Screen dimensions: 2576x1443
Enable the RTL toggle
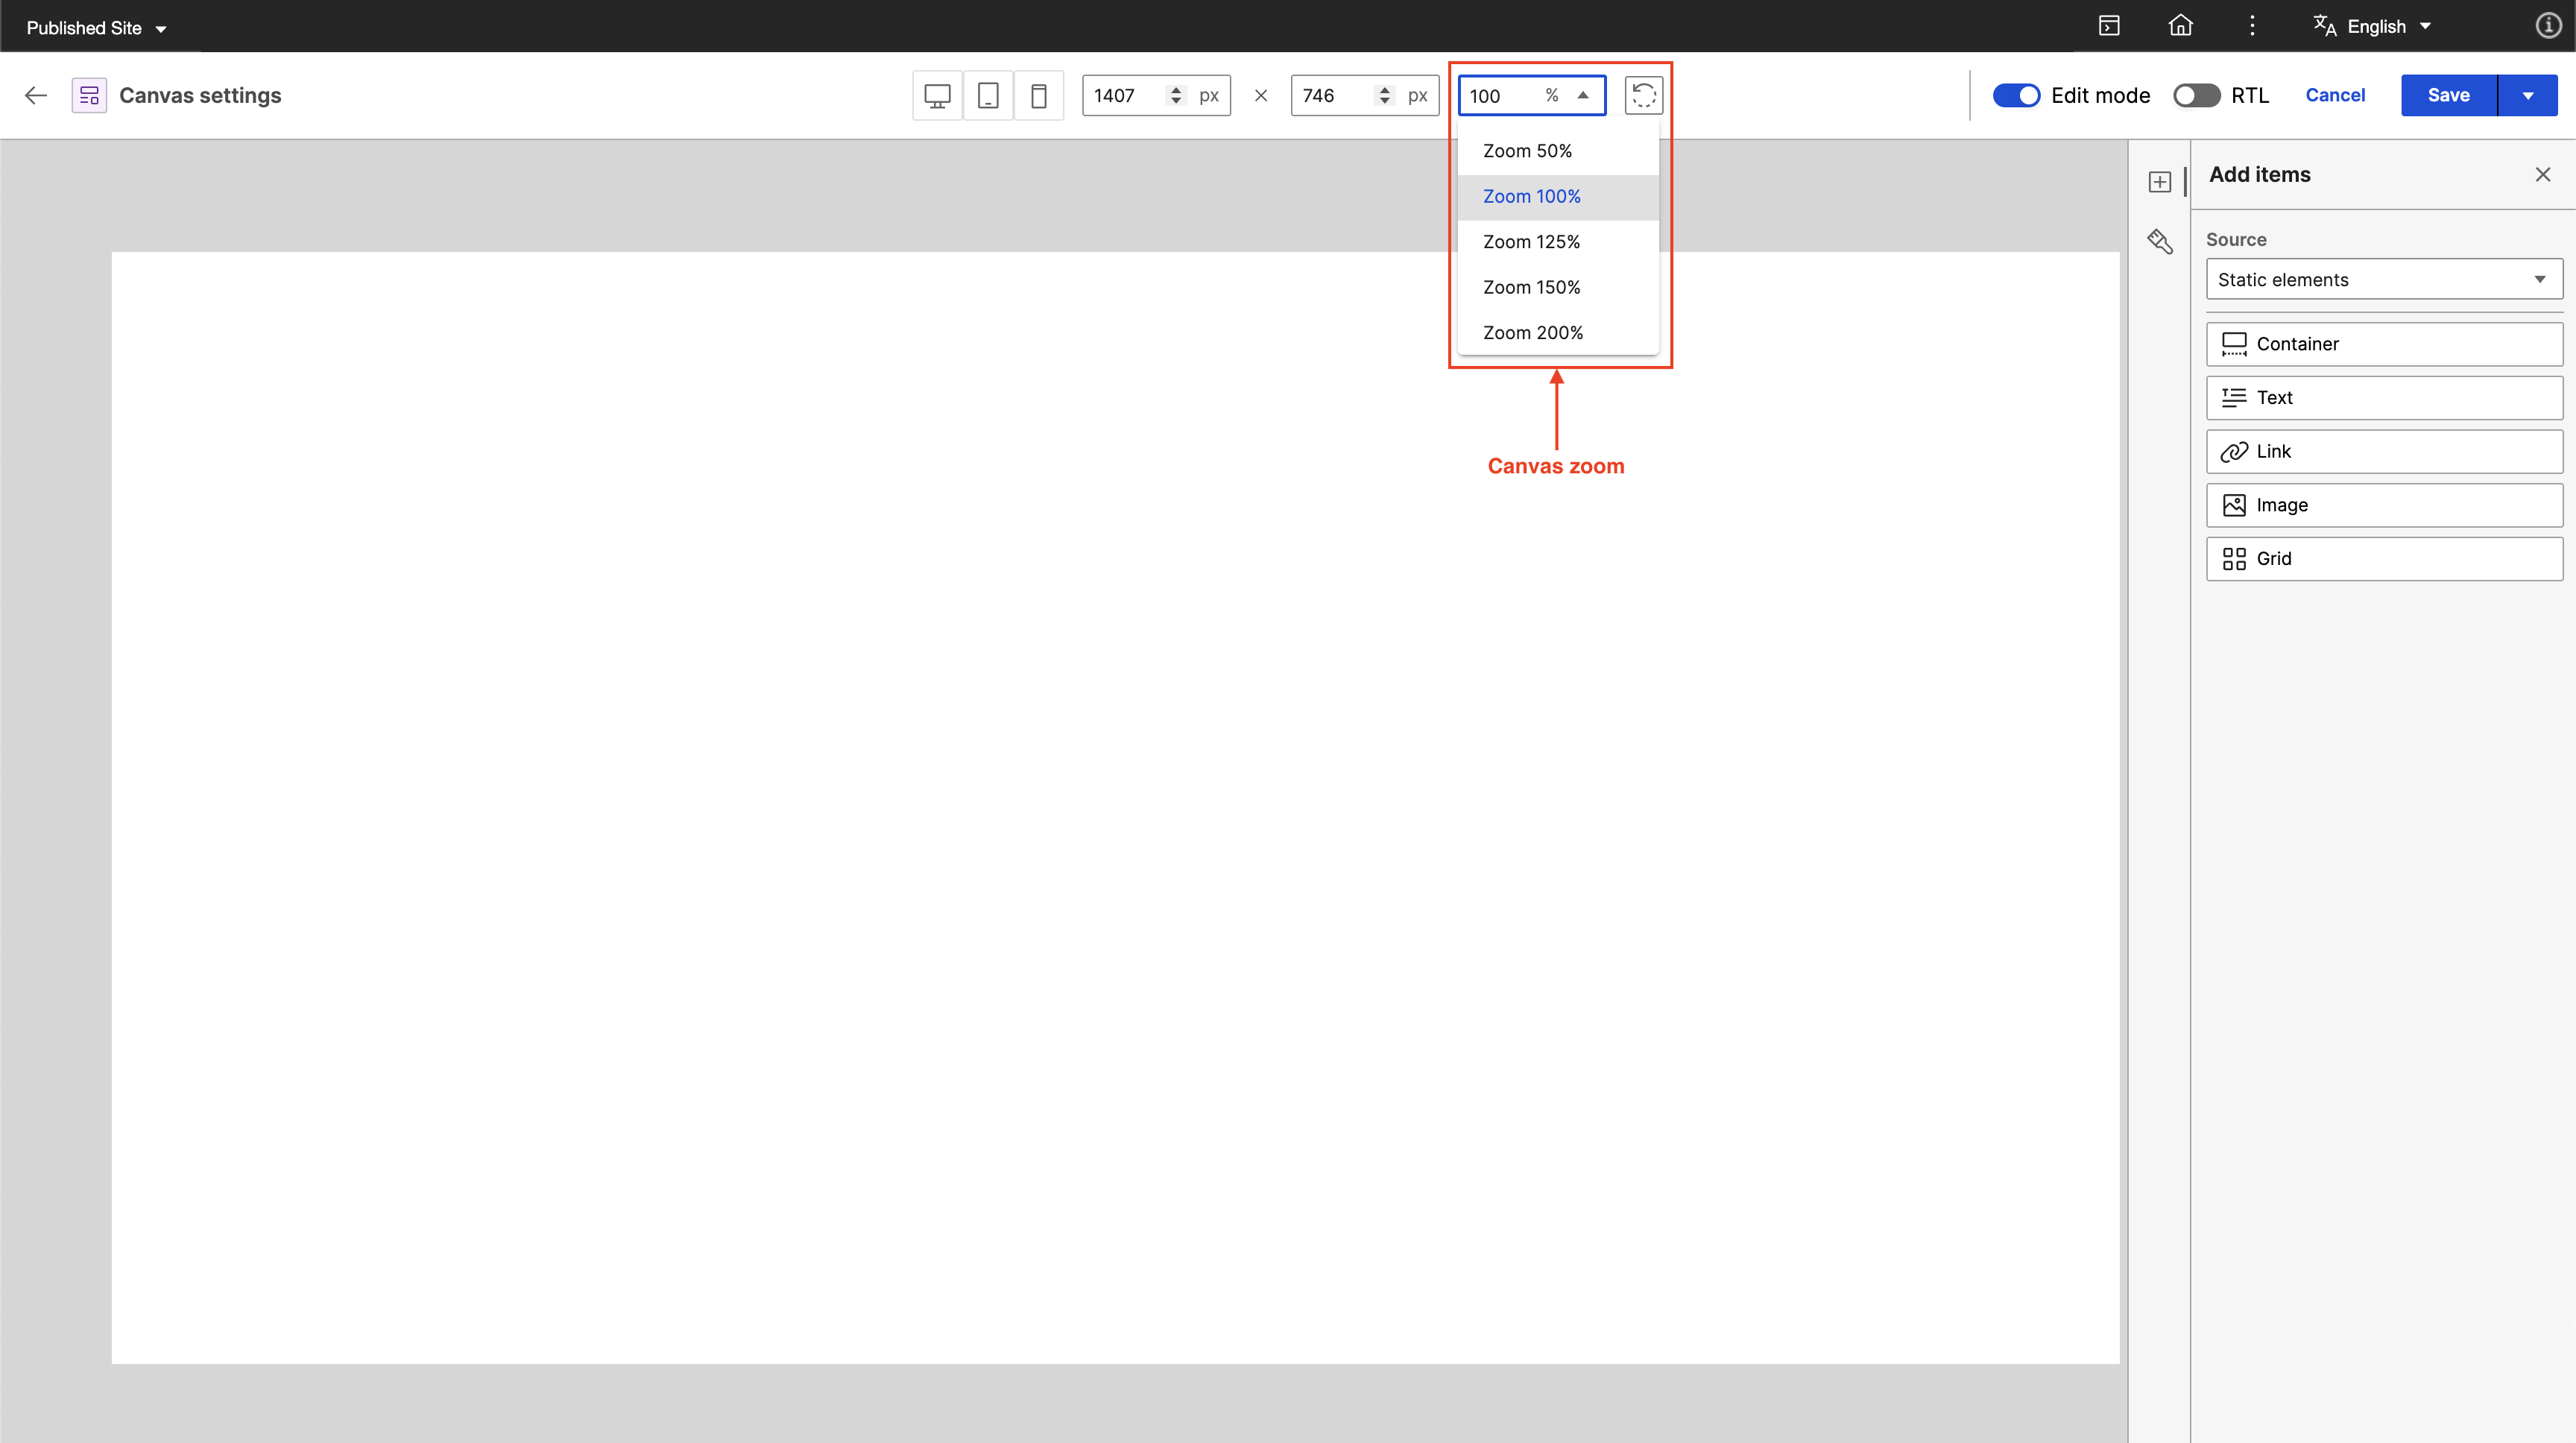click(x=2196, y=95)
